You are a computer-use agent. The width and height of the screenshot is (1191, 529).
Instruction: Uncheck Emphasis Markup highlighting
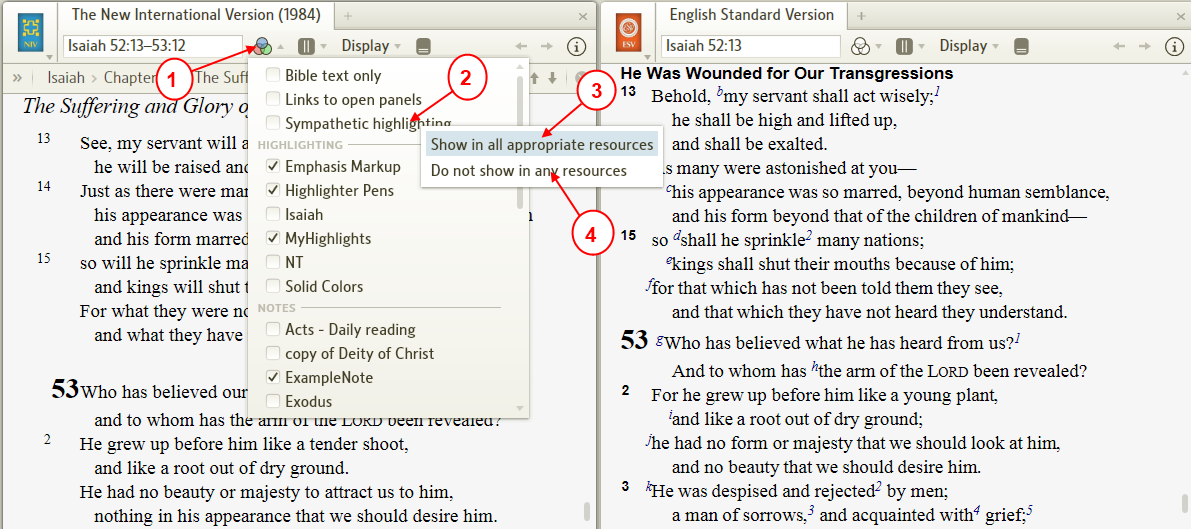(272, 166)
